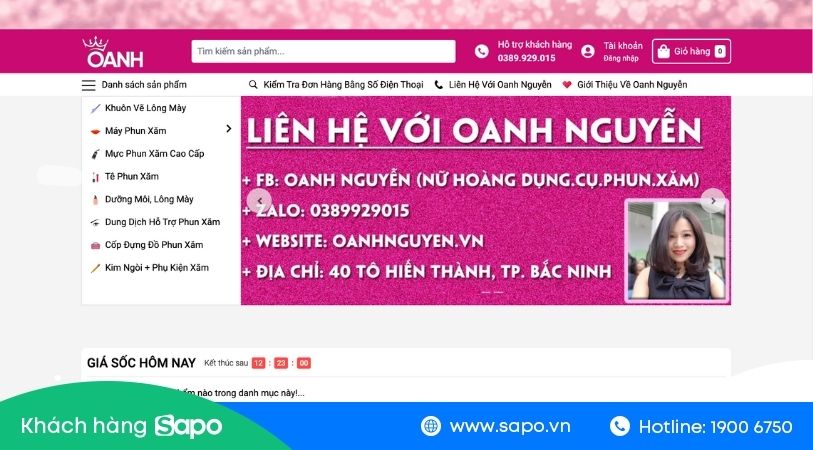Image resolution: width=813 pixels, height=450 pixels.
Task: Click the order check magnifier icon
Action: pos(253,85)
